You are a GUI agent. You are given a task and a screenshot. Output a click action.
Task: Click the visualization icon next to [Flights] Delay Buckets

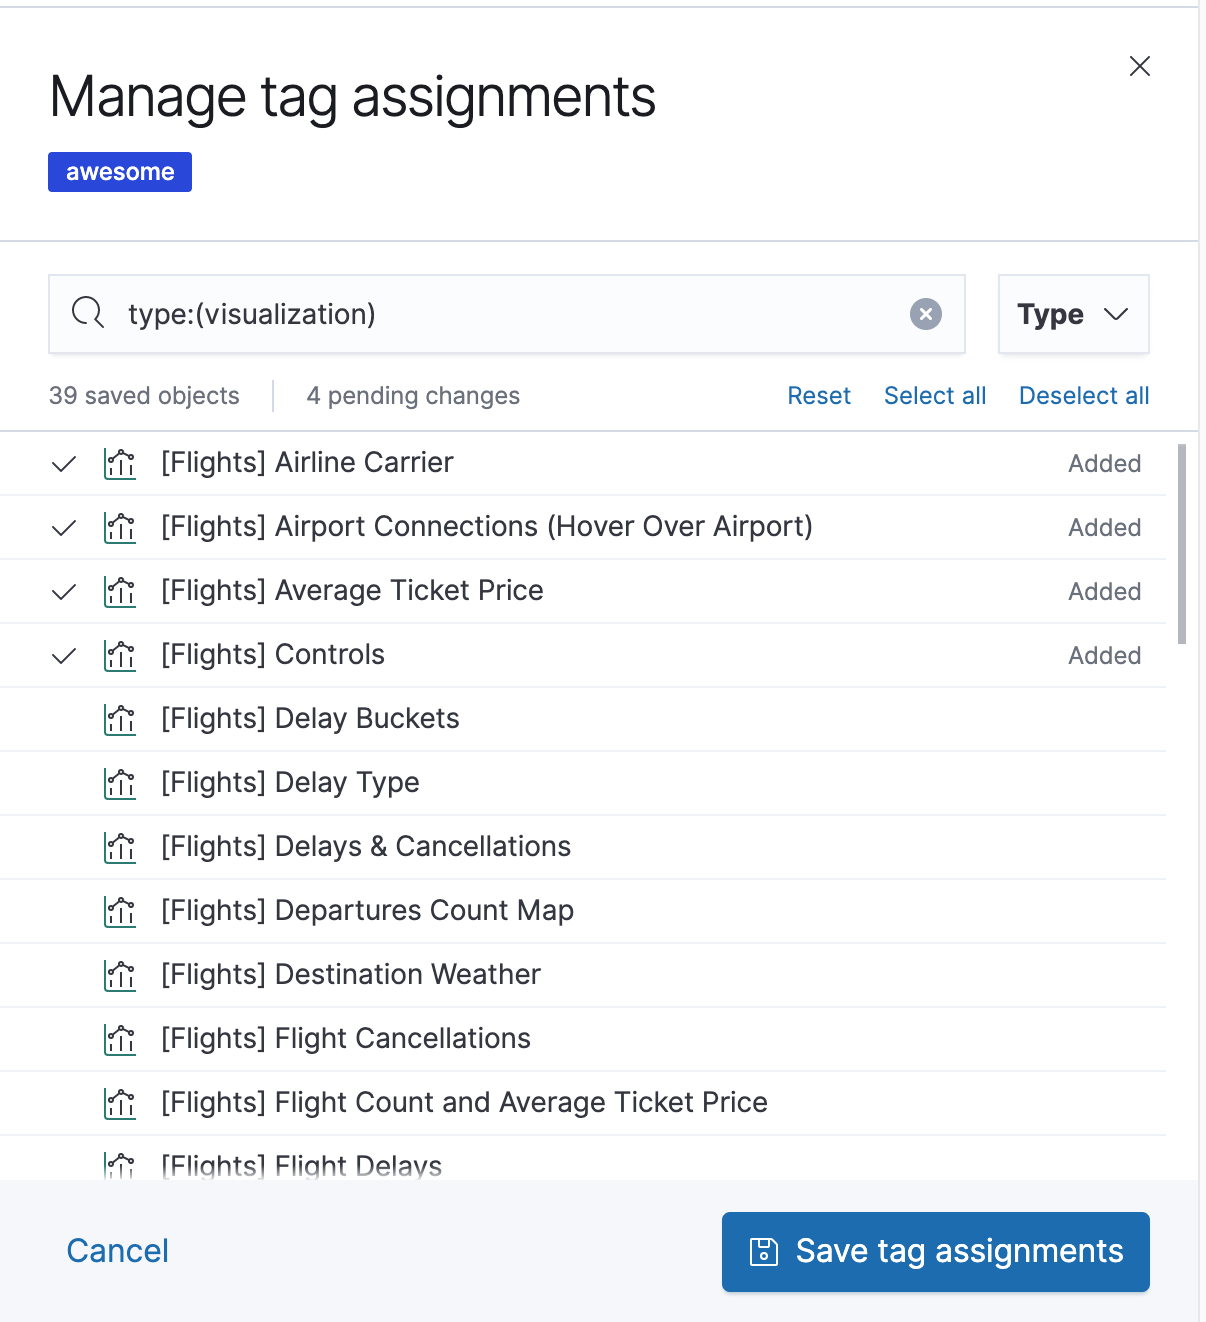[120, 719]
